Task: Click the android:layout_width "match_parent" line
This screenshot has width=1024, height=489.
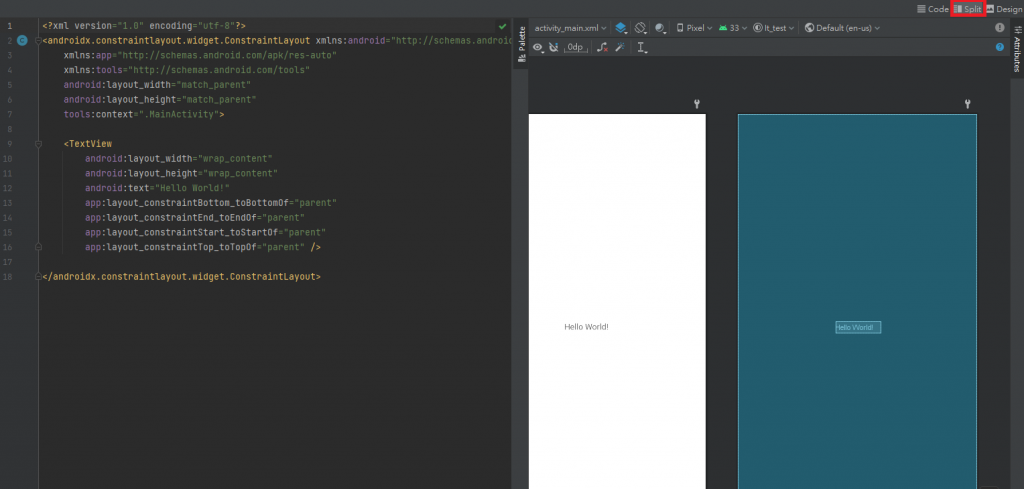Action: coord(157,85)
